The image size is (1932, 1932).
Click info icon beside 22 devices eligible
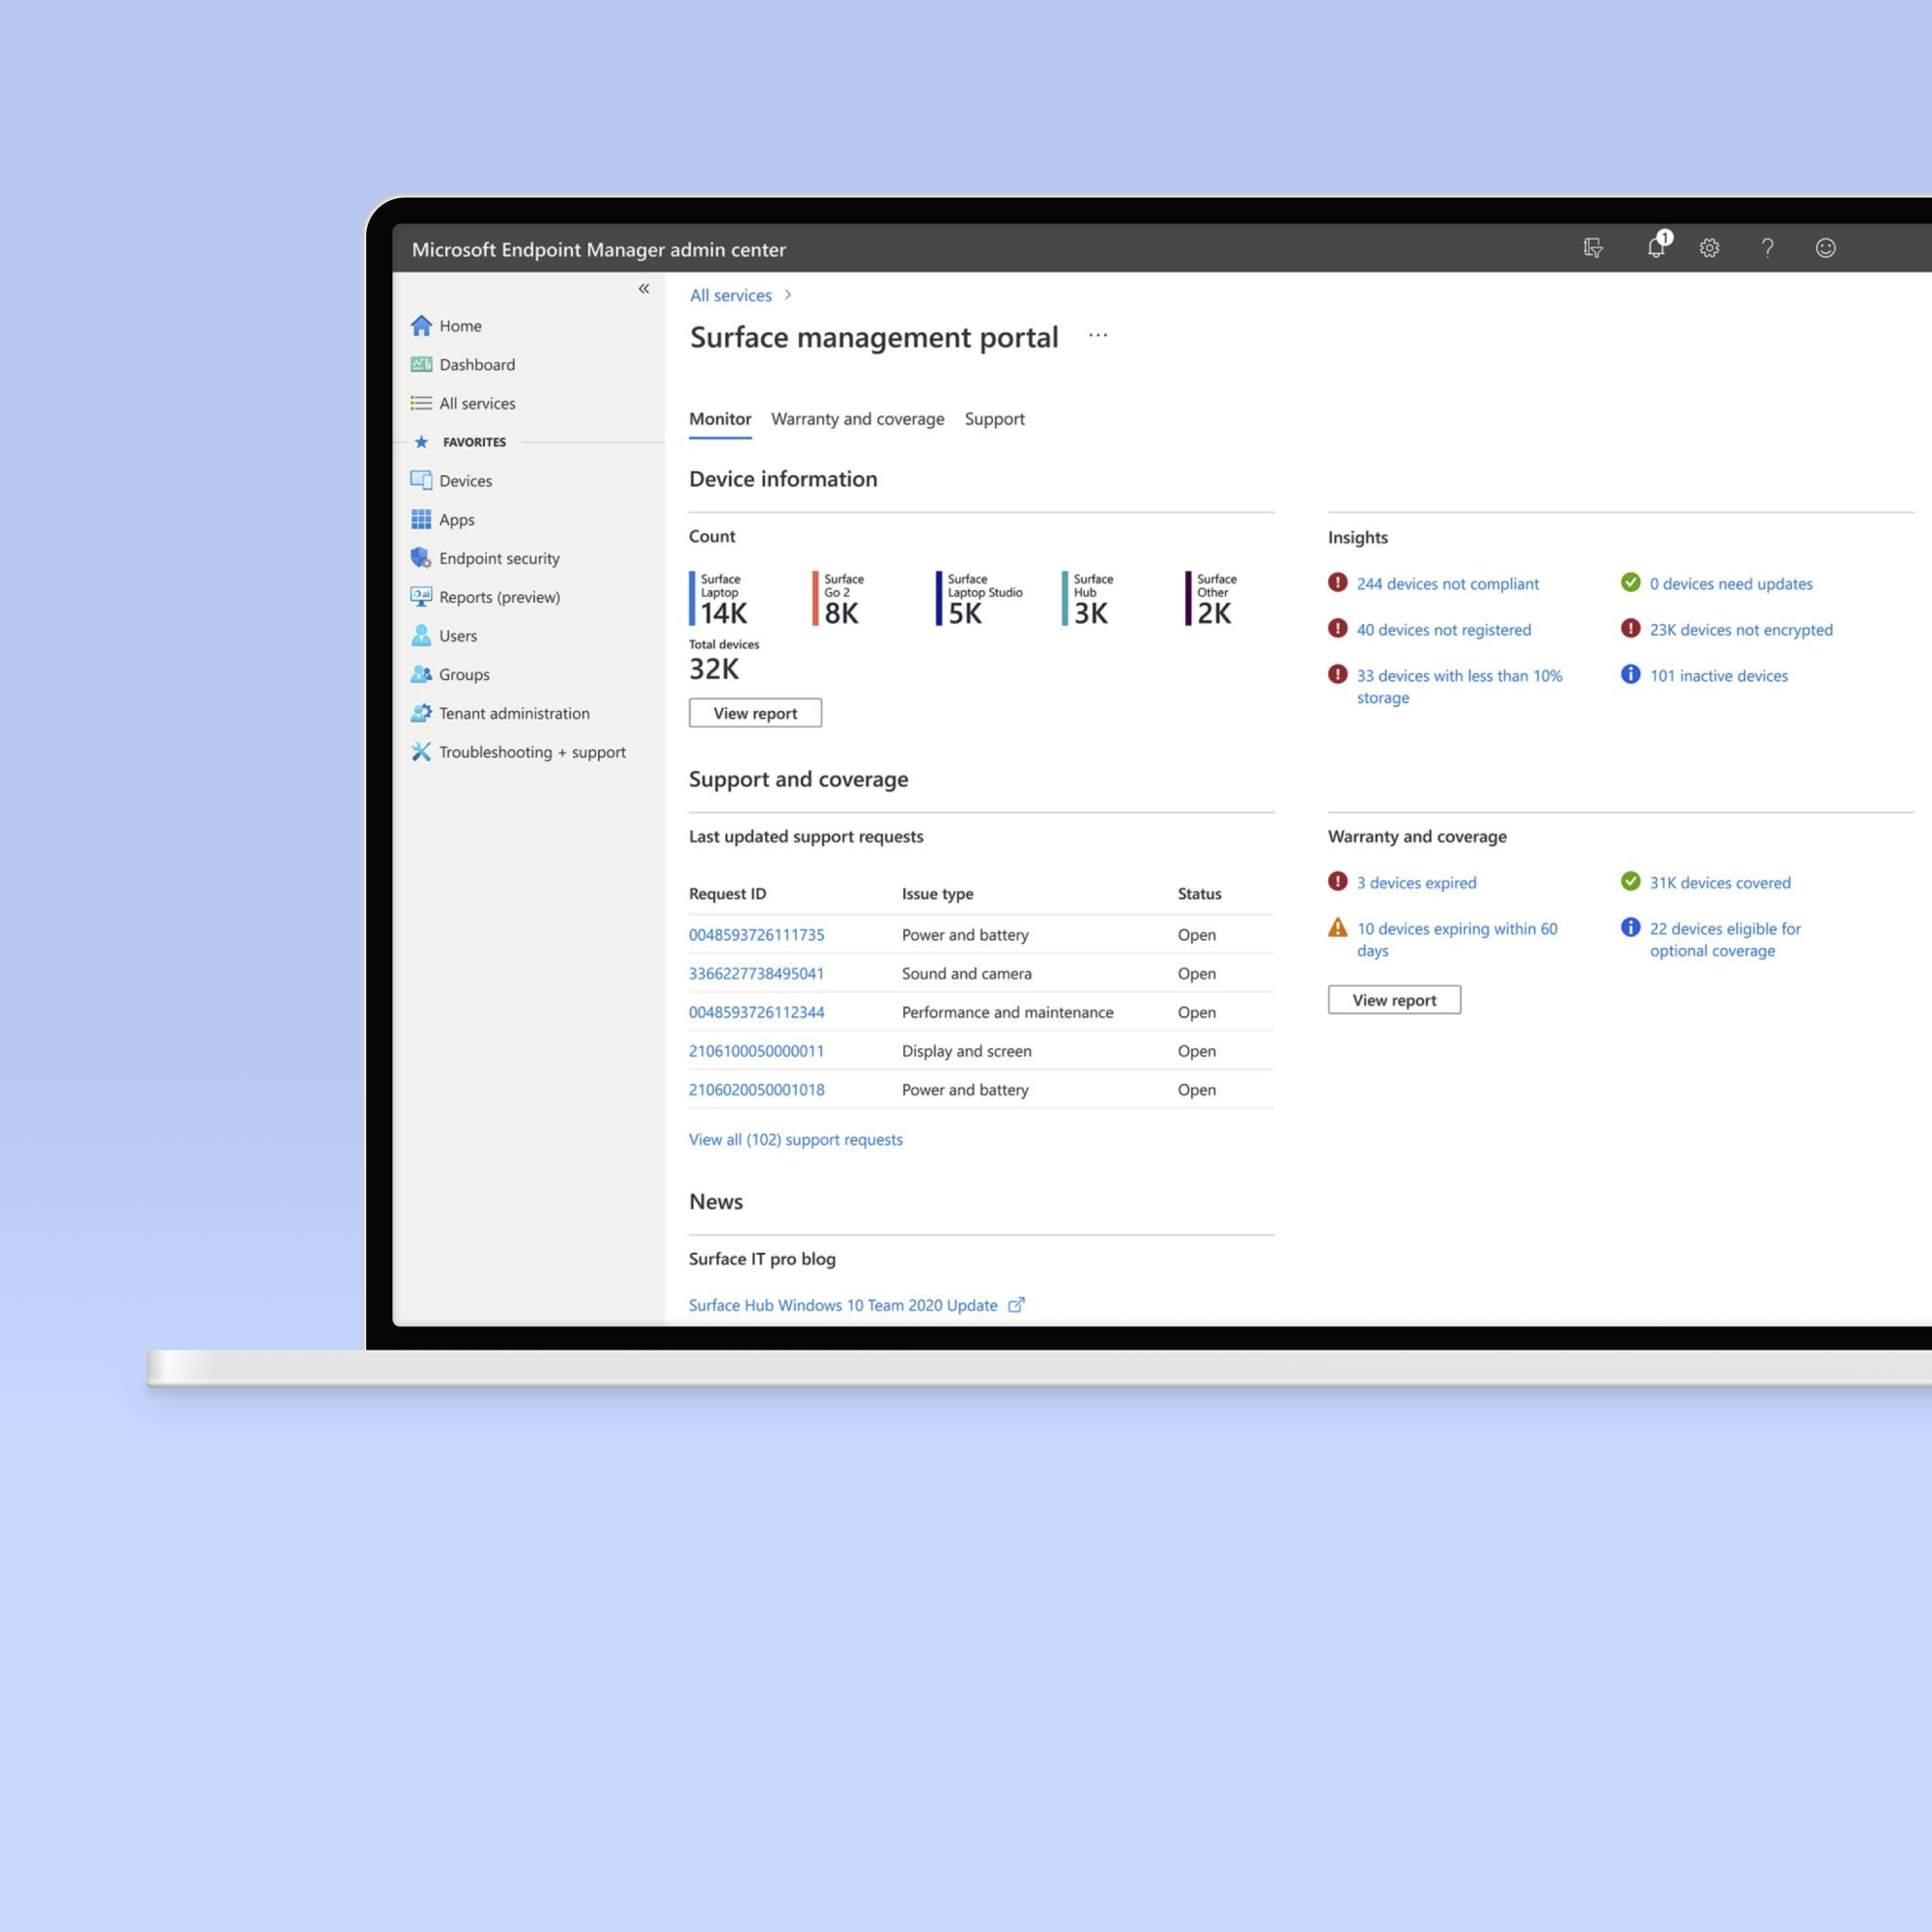point(1631,927)
